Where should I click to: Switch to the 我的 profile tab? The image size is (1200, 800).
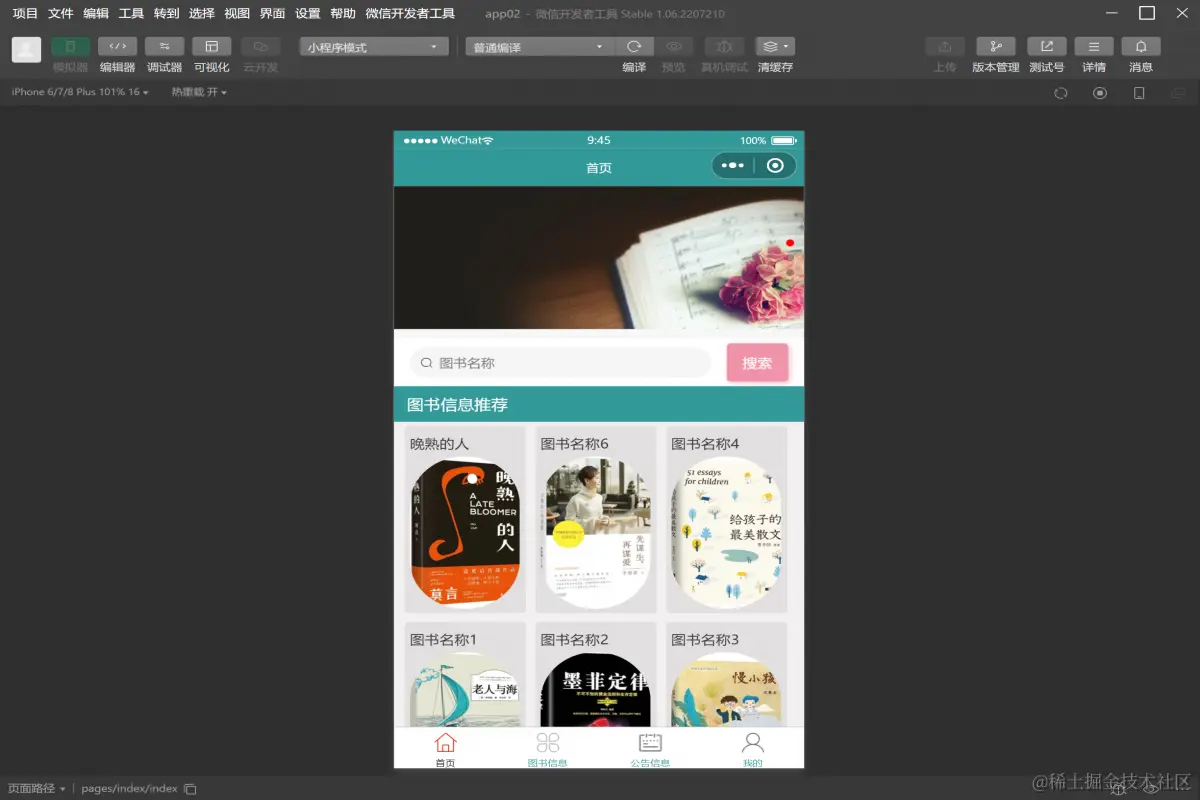pos(753,749)
